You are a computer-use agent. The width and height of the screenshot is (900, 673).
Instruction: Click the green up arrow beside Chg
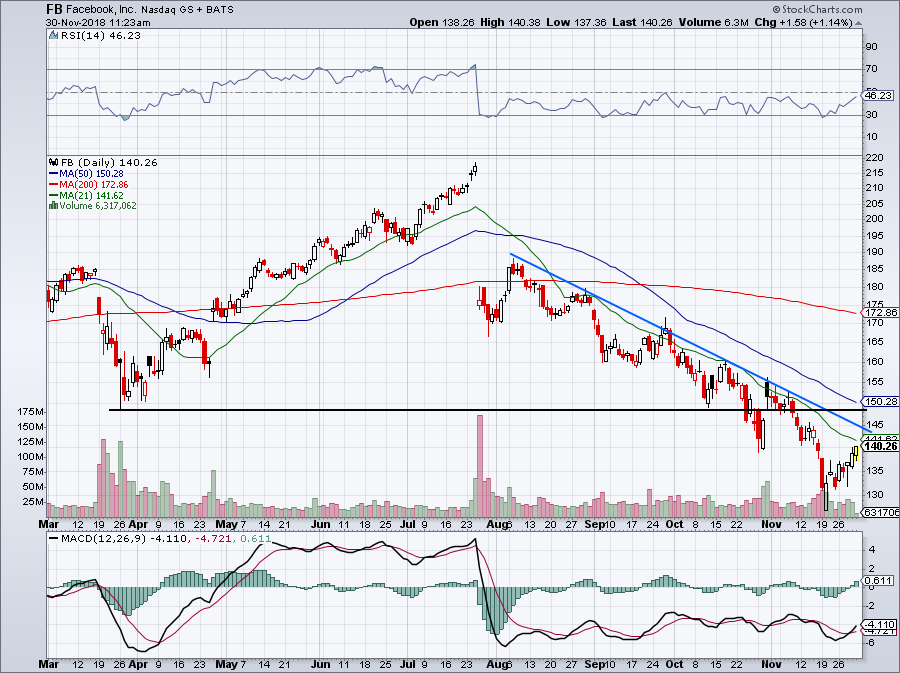pos(858,23)
